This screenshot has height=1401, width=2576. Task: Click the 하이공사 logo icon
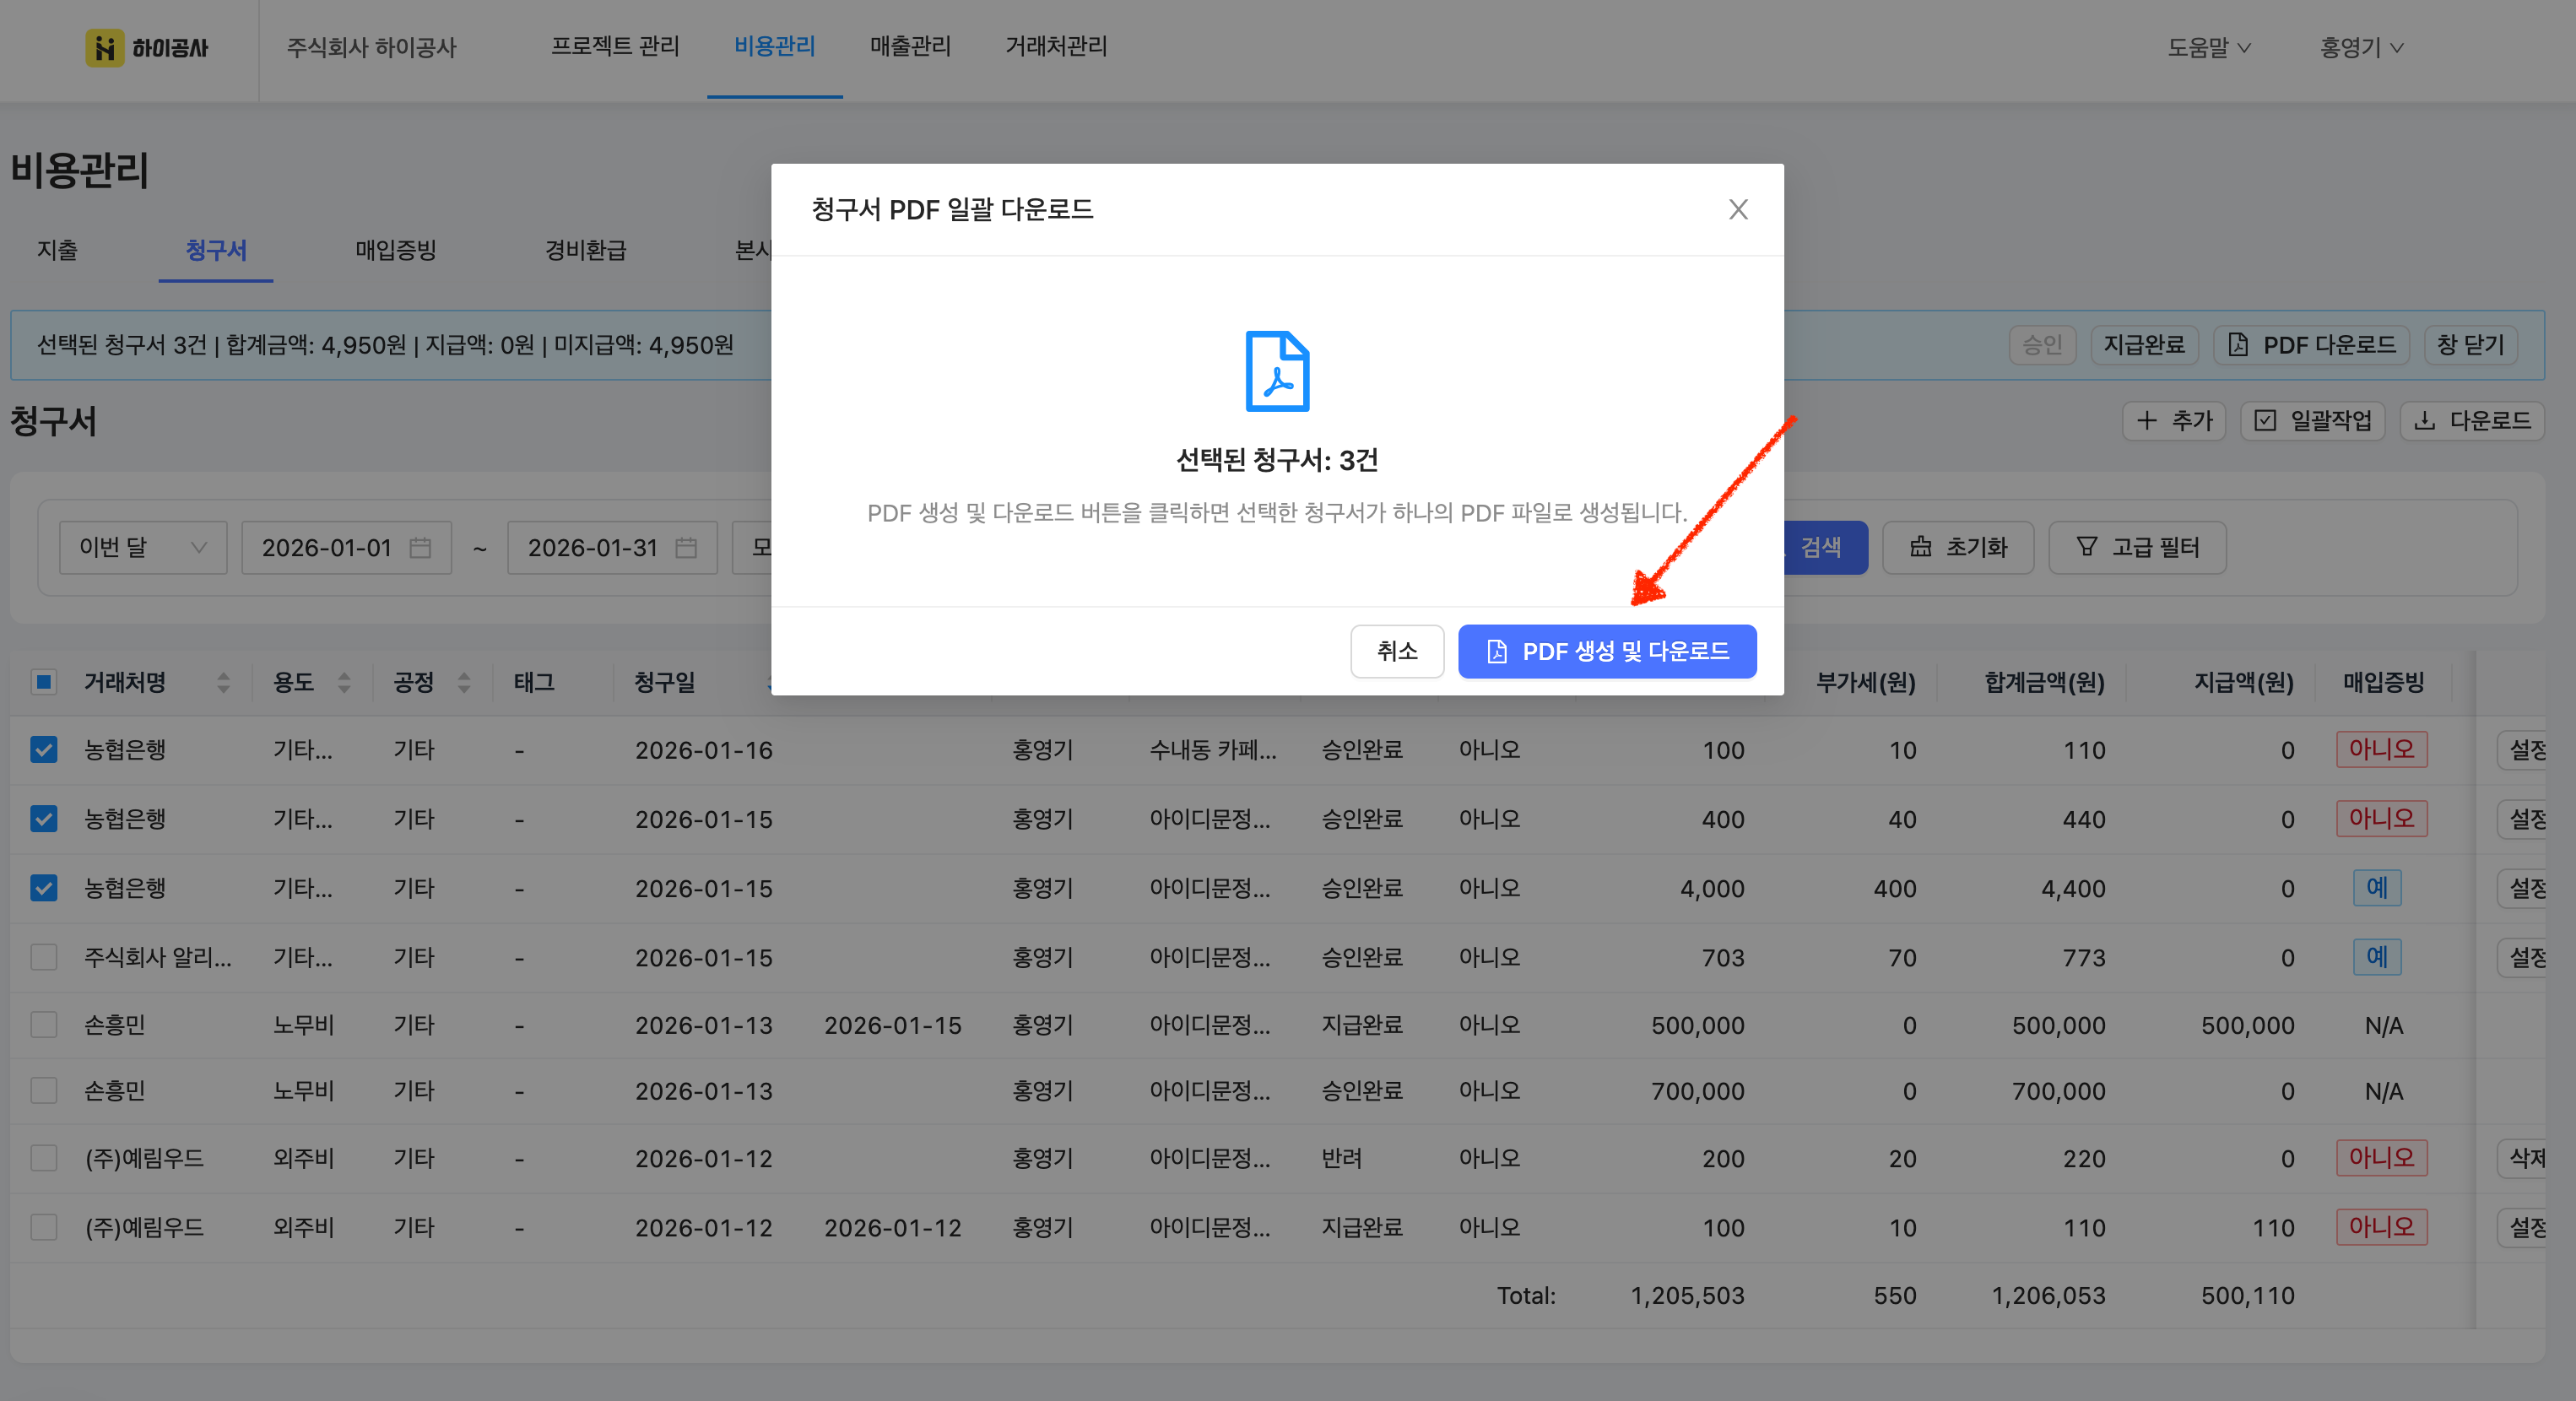click(105, 47)
